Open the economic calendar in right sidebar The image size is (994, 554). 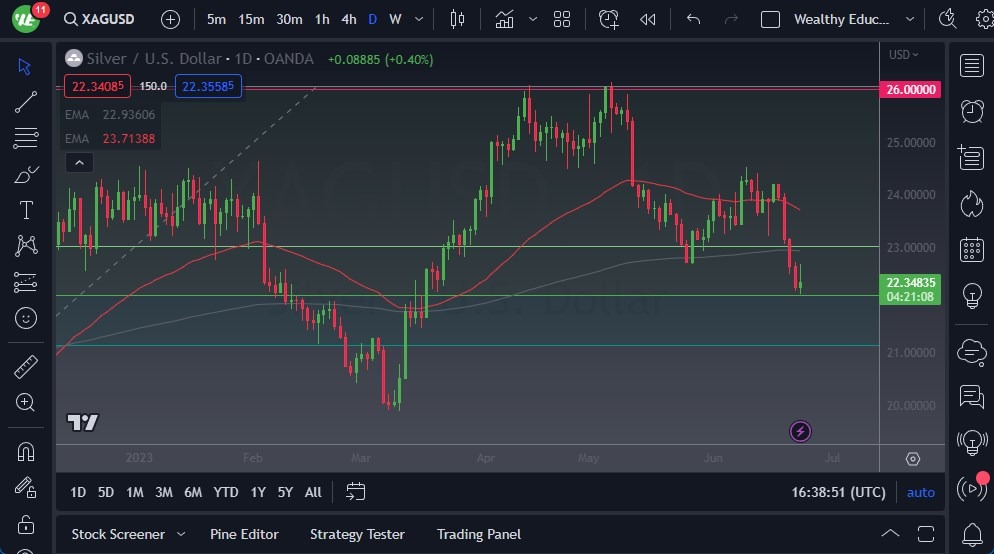971,249
